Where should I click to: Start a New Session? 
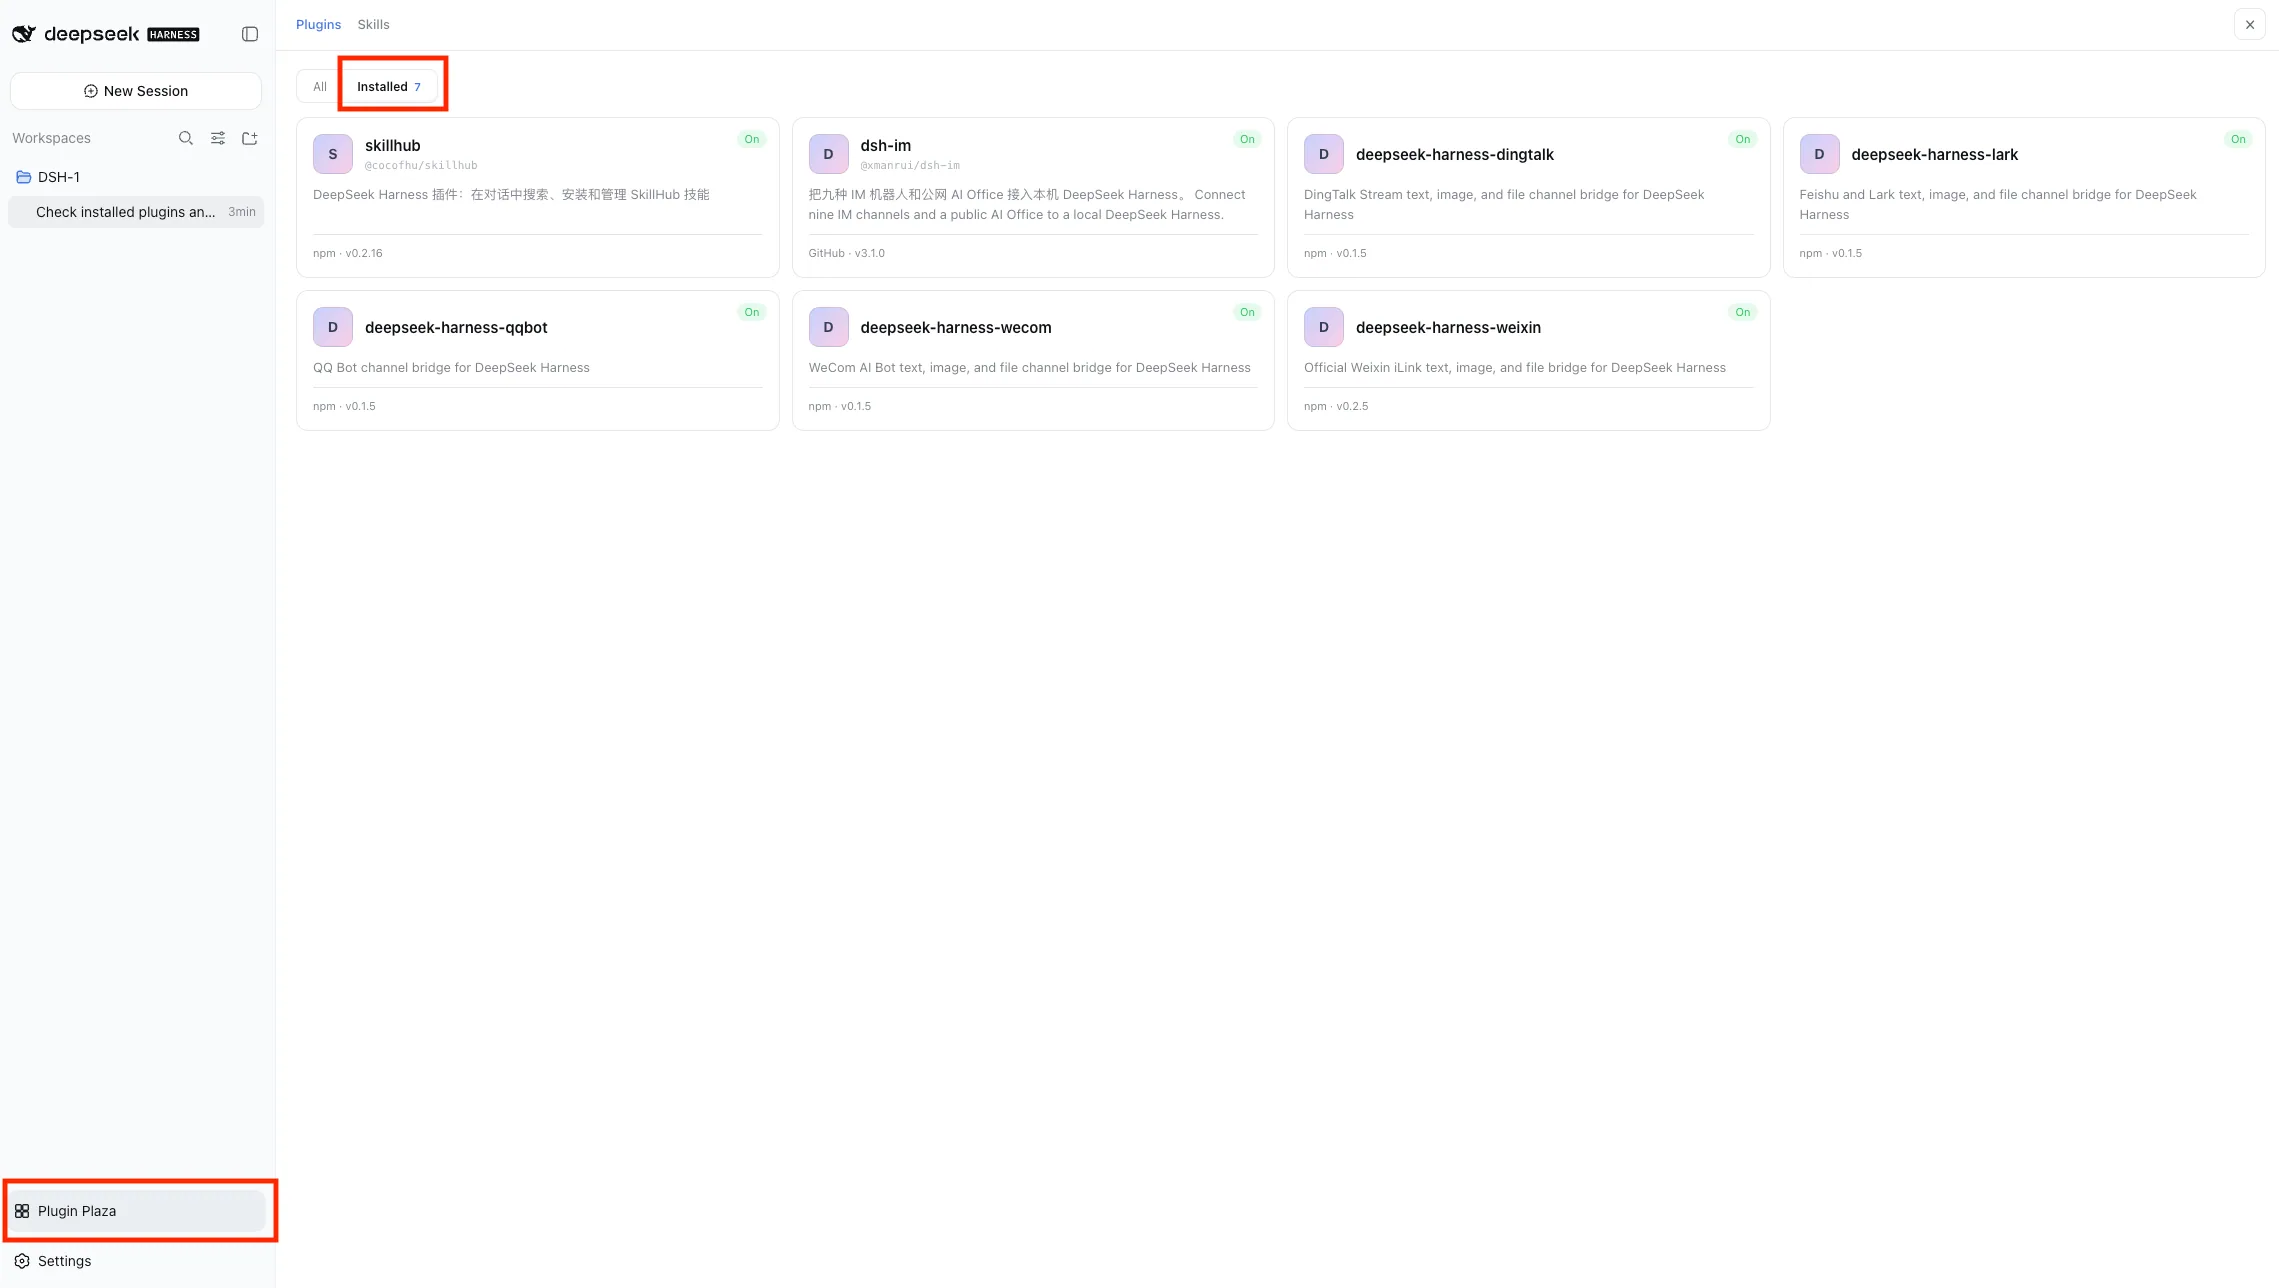point(136,91)
